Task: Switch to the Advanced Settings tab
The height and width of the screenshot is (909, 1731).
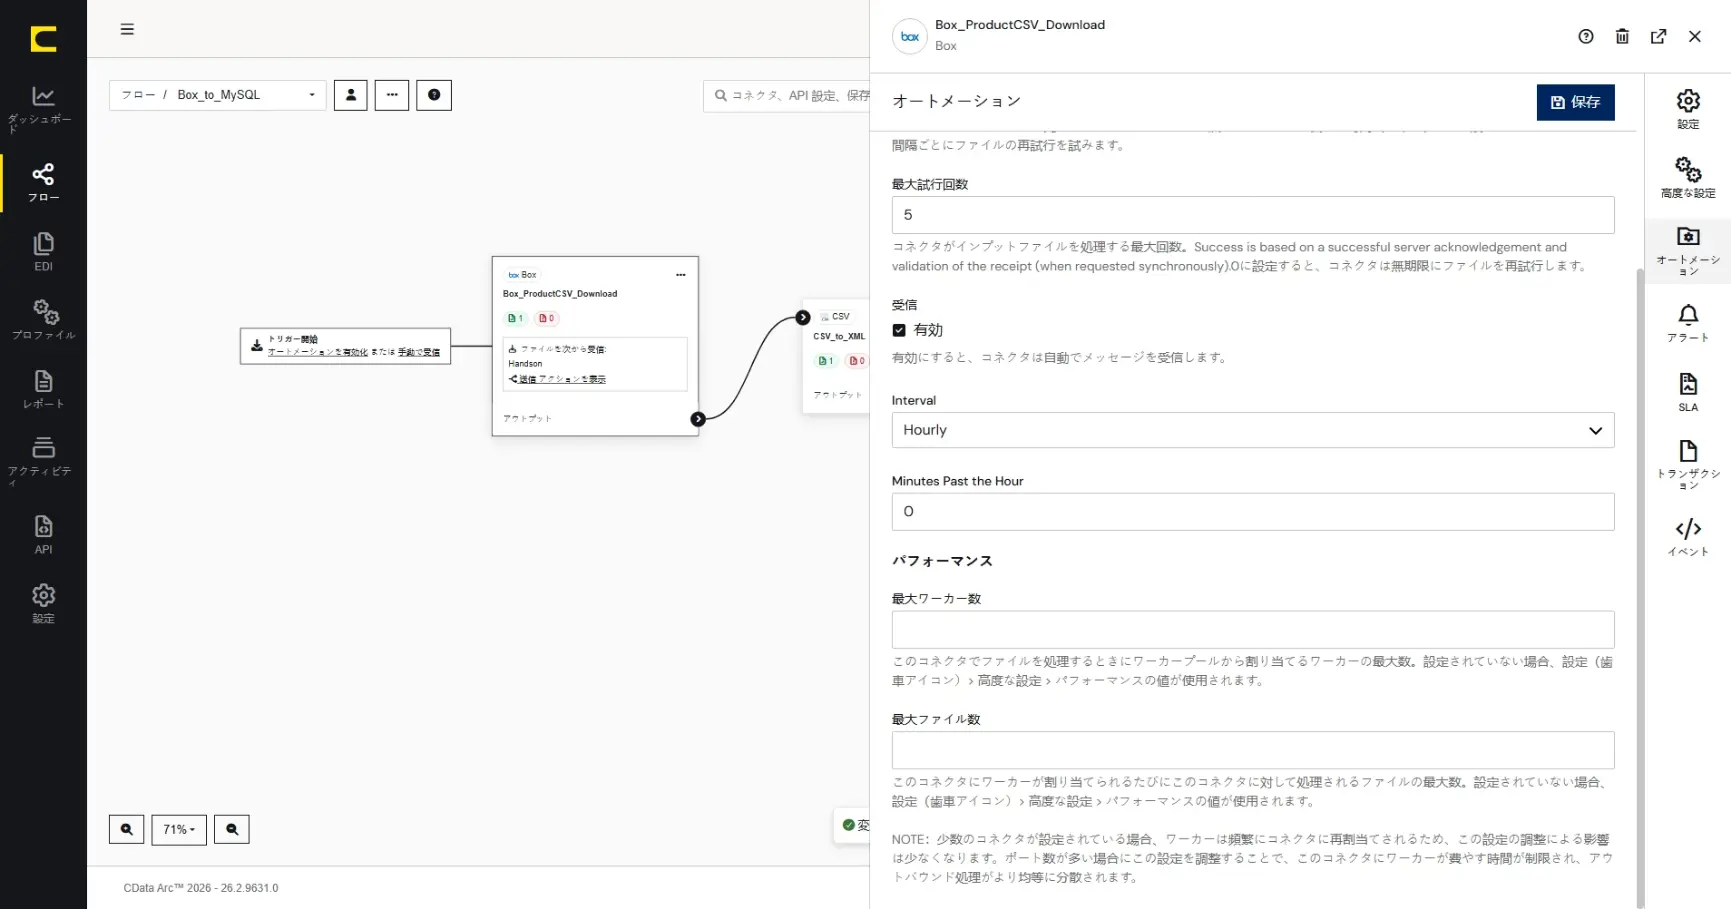Action: (1688, 178)
